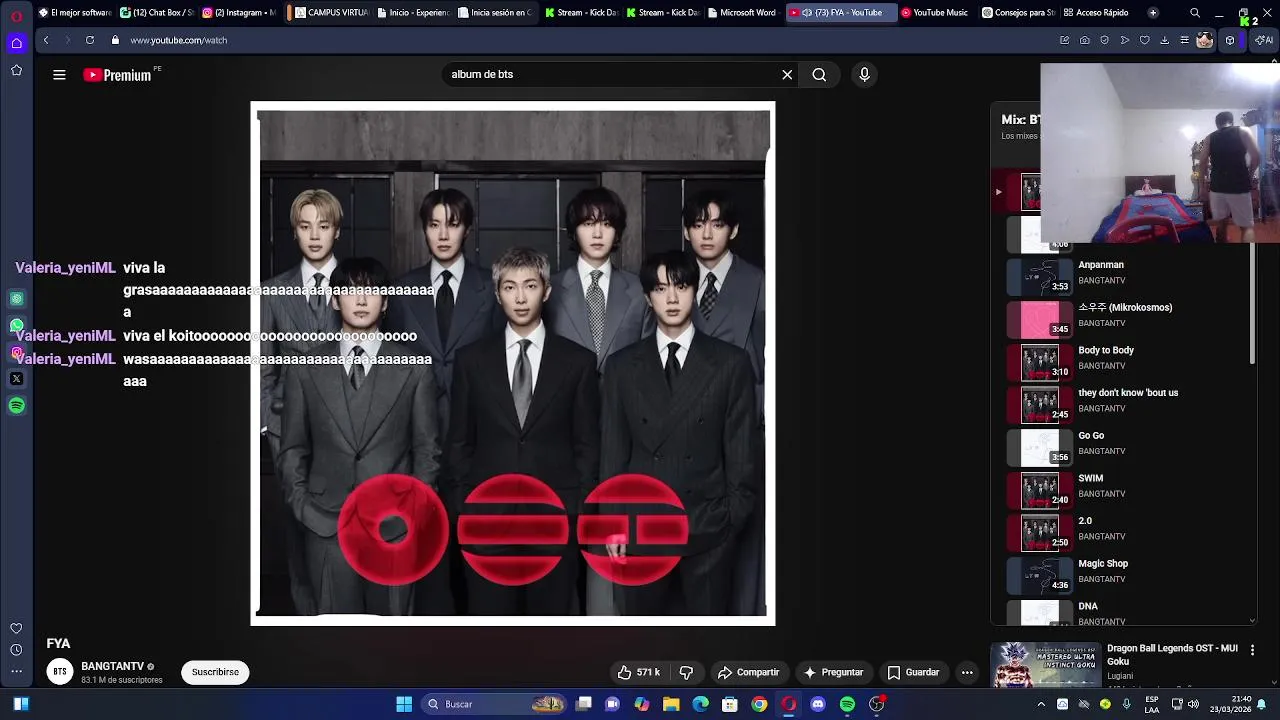
Task: Open X (Twitter) in Opera sidebar
Action: (16, 379)
